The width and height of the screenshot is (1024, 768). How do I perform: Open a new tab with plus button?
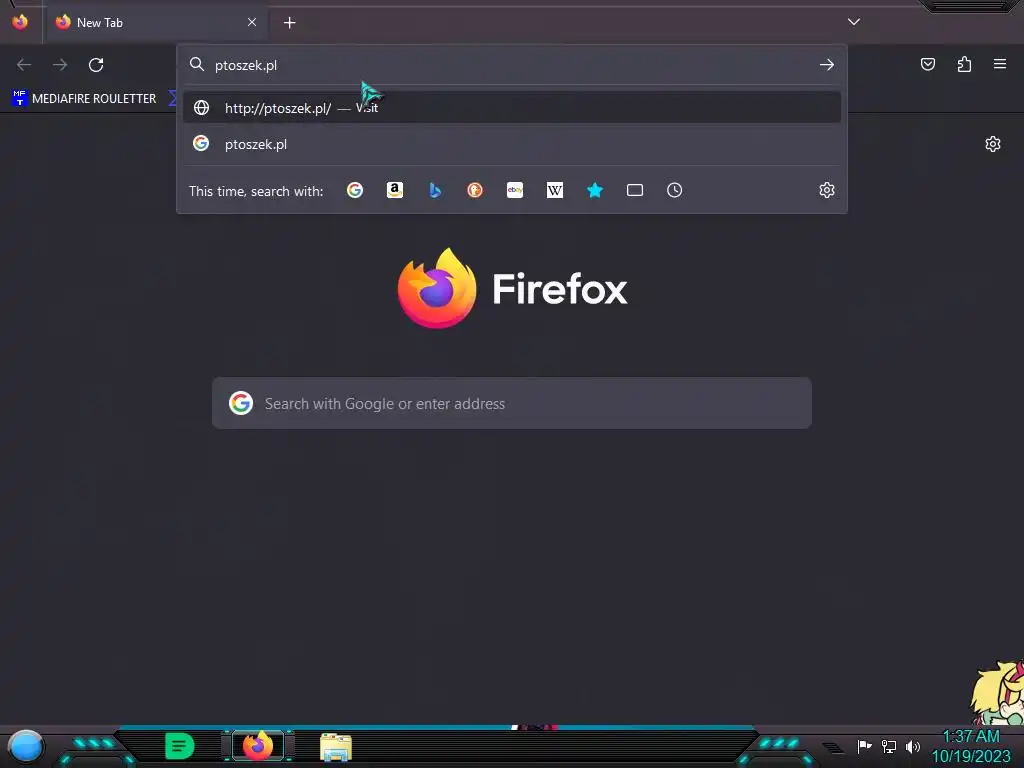point(289,23)
